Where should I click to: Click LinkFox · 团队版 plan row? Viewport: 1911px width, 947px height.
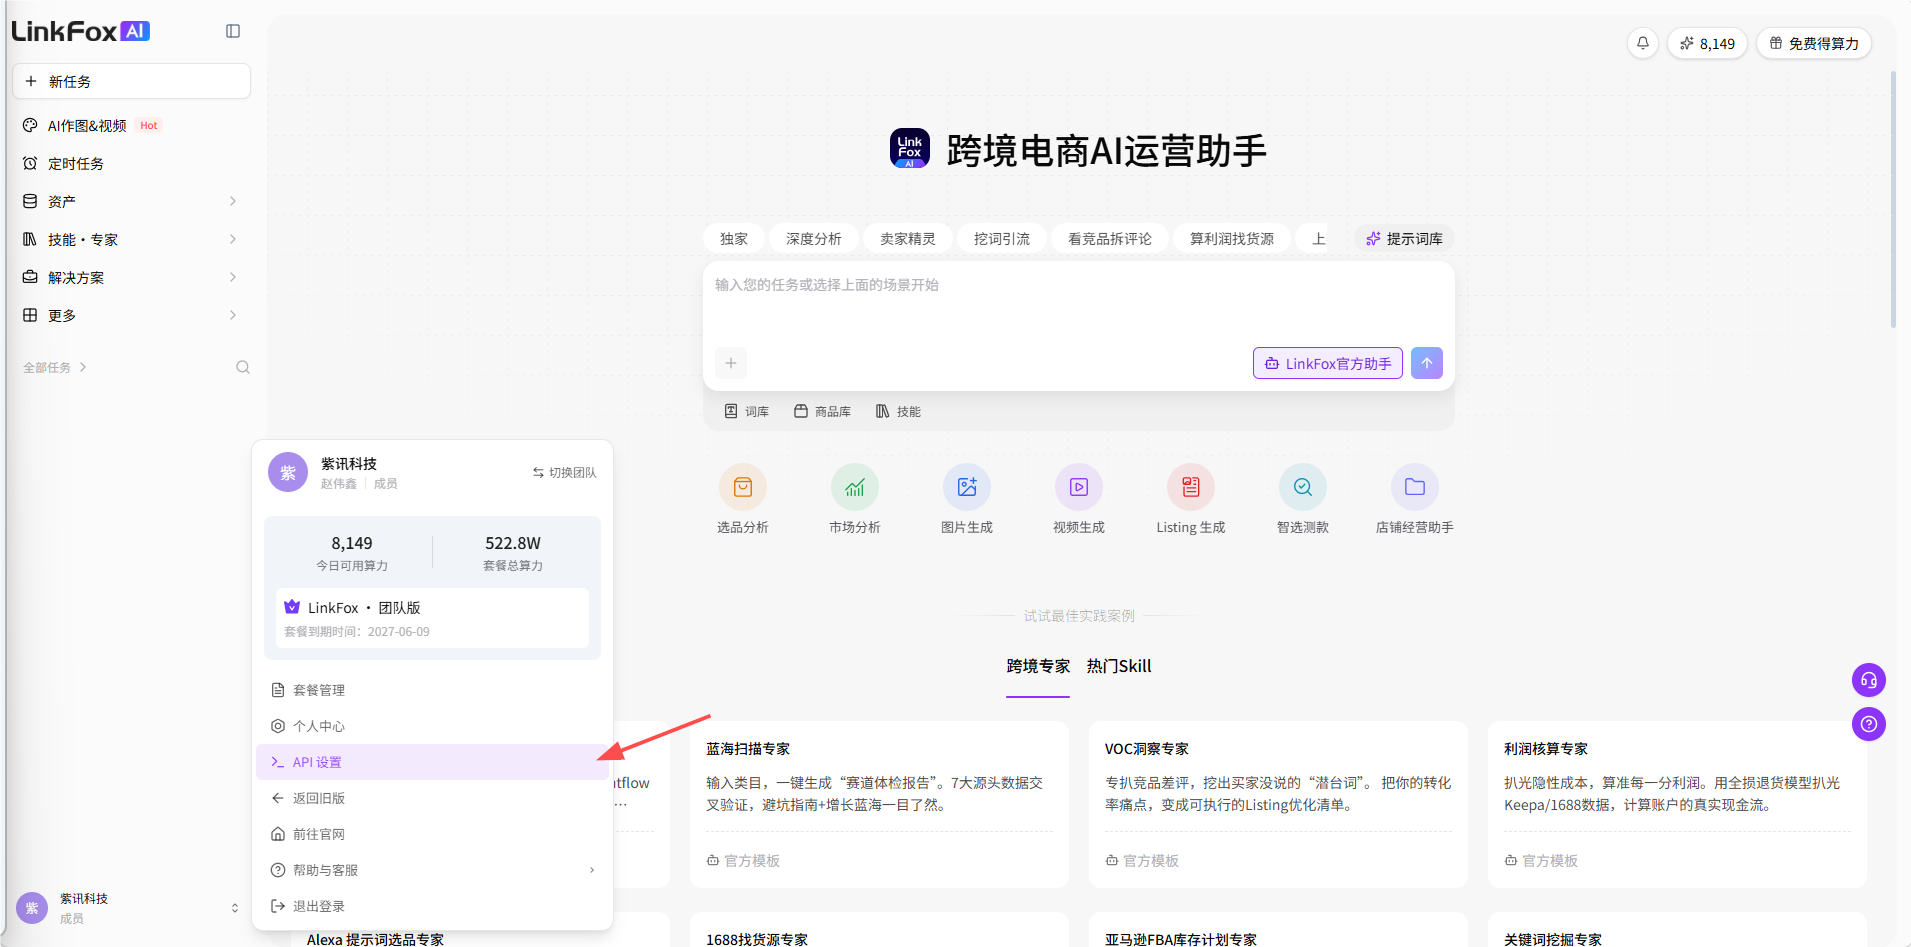pos(432,618)
